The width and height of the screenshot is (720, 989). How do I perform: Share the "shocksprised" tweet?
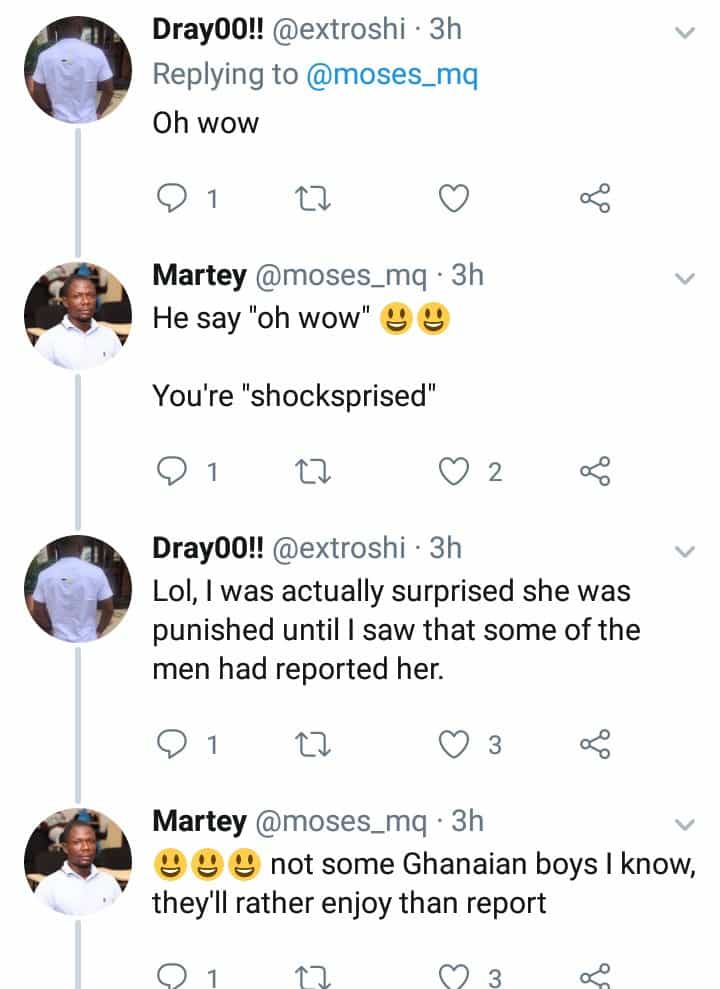[594, 472]
